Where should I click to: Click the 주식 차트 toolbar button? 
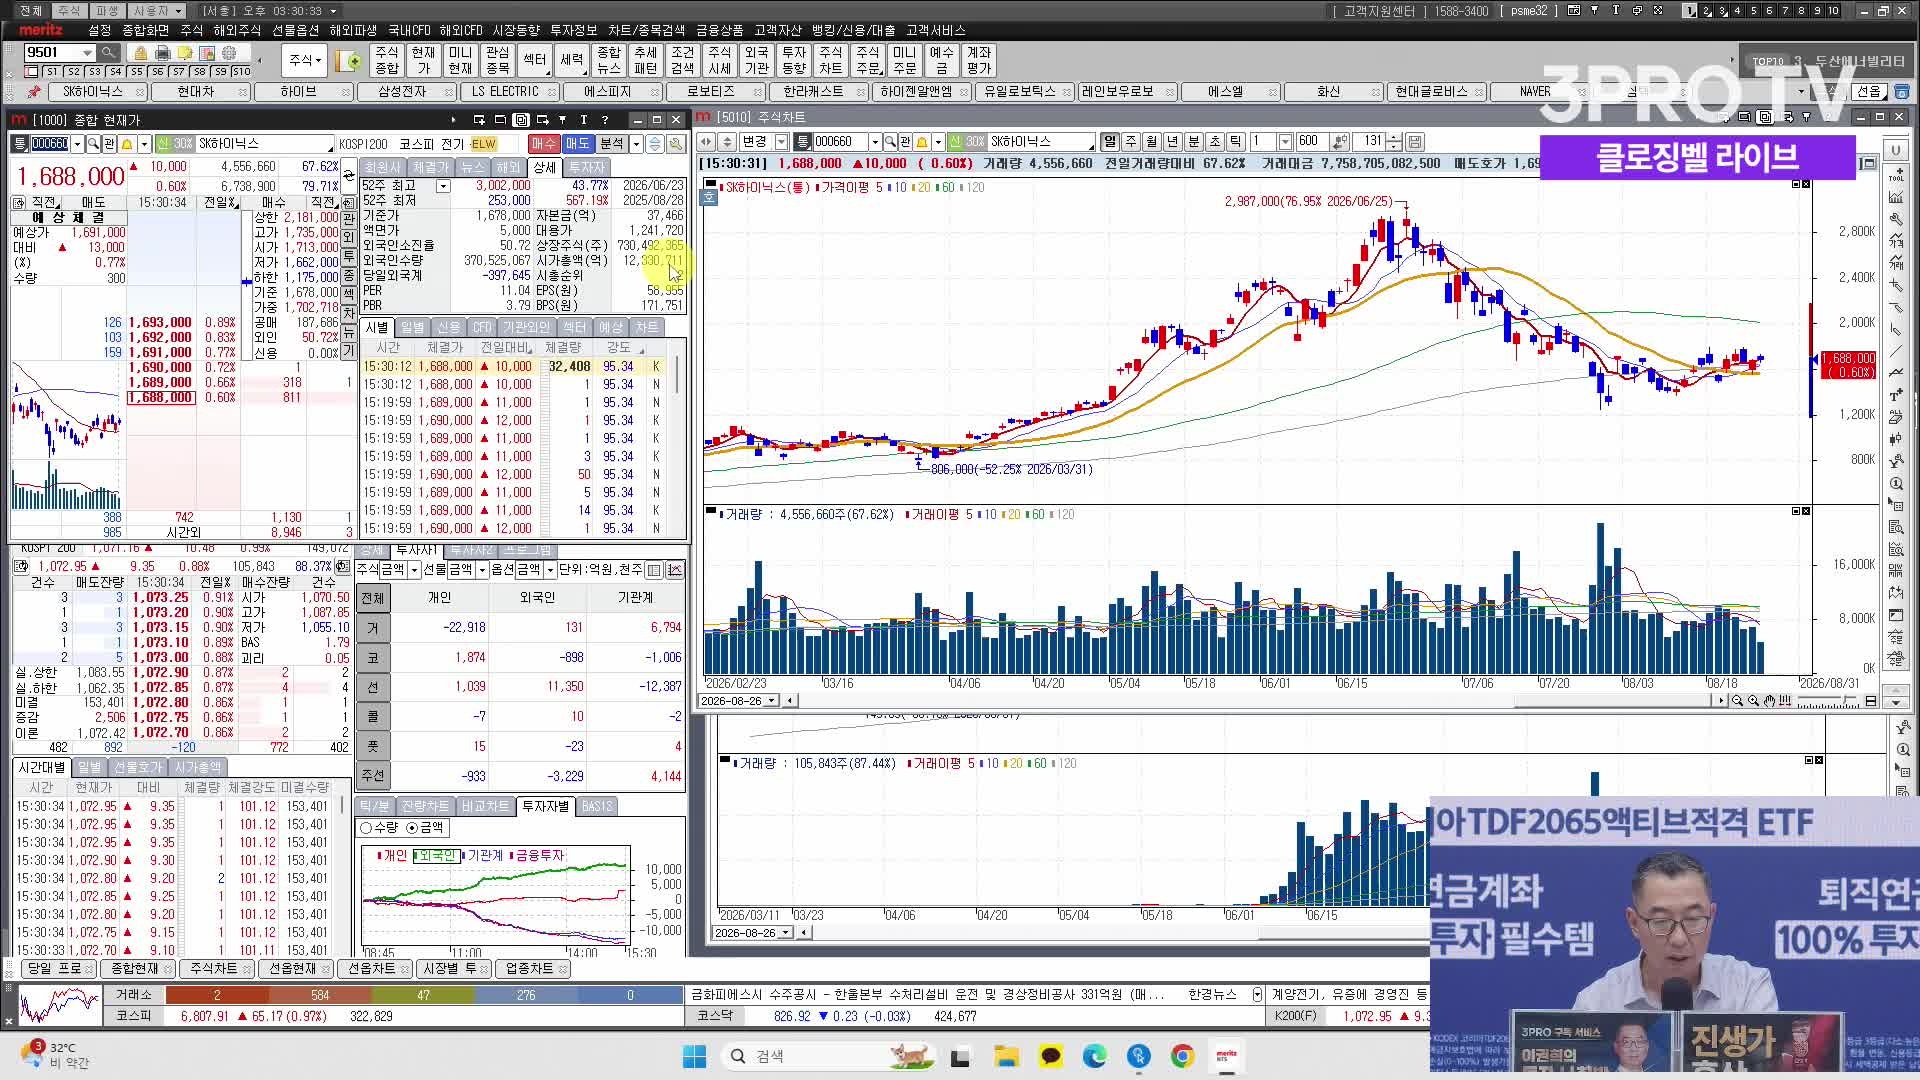point(830,60)
